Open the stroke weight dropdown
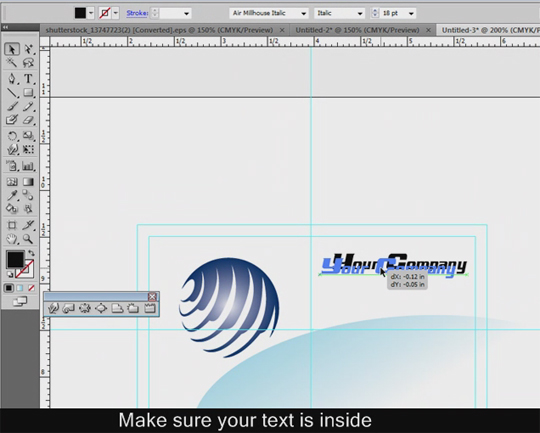Screen dimensions: 540x433 186,13
